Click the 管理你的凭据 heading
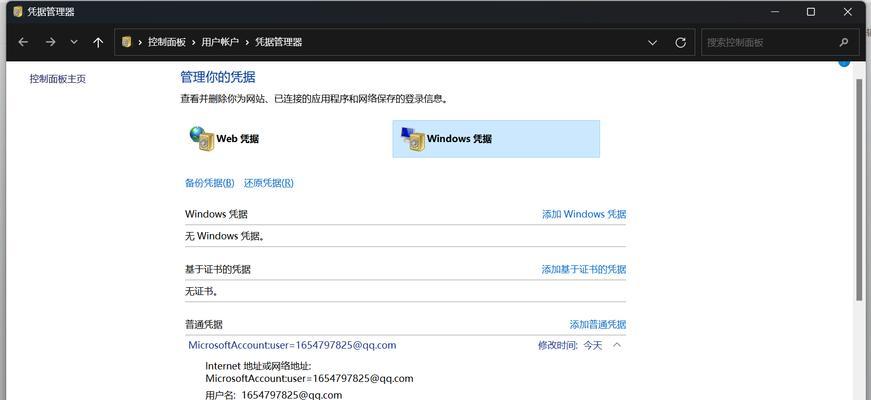The image size is (871, 400). pyautogui.click(x=218, y=77)
